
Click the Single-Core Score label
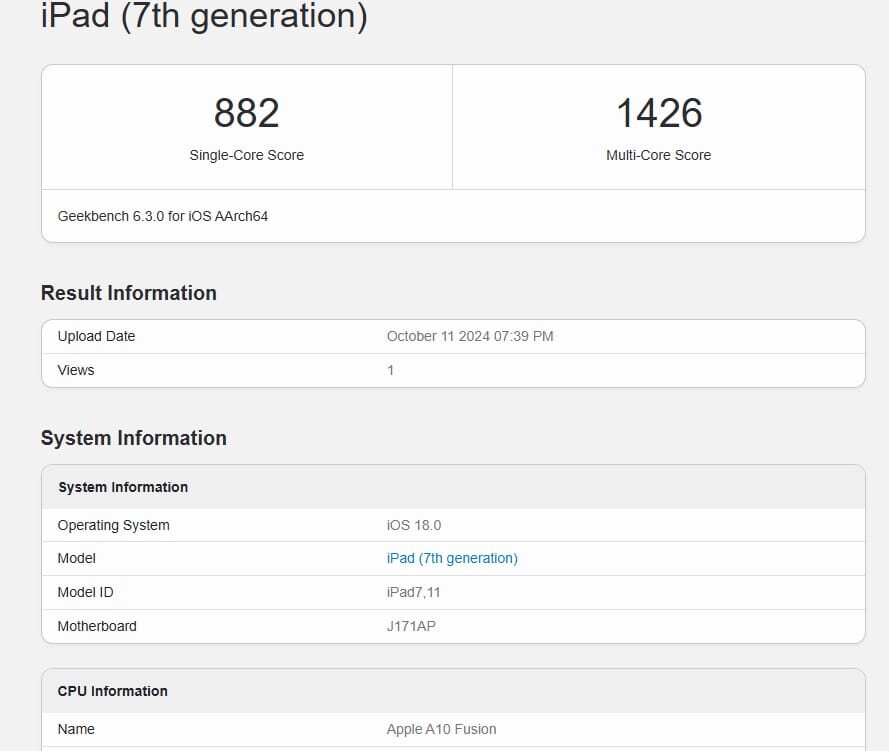(x=247, y=155)
